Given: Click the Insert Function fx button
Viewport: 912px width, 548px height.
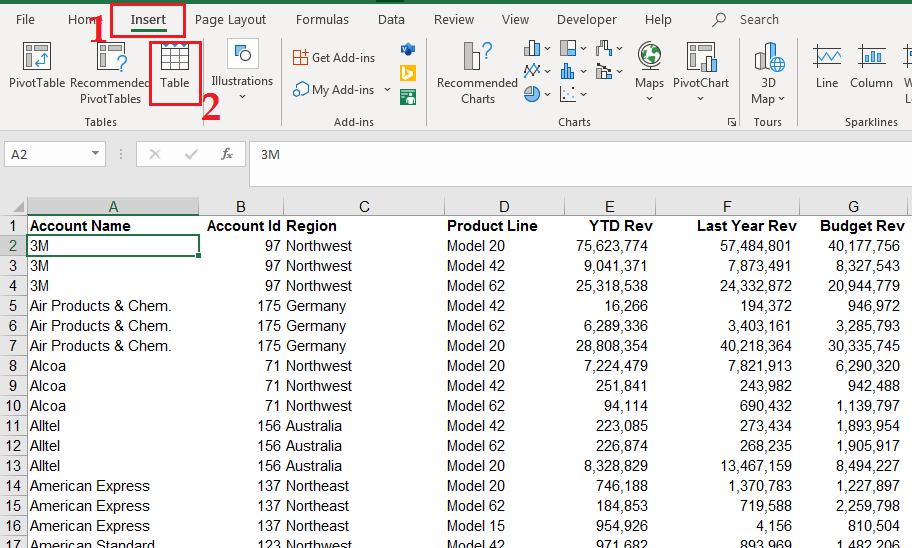Looking at the screenshot, I should click(x=227, y=154).
